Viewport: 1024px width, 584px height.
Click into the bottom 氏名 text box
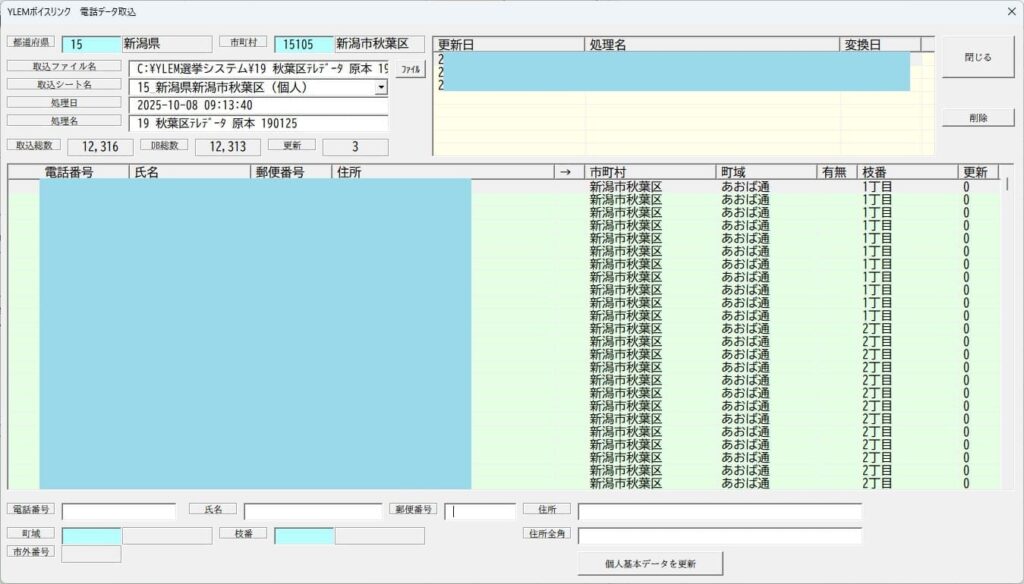(x=312, y=512)
